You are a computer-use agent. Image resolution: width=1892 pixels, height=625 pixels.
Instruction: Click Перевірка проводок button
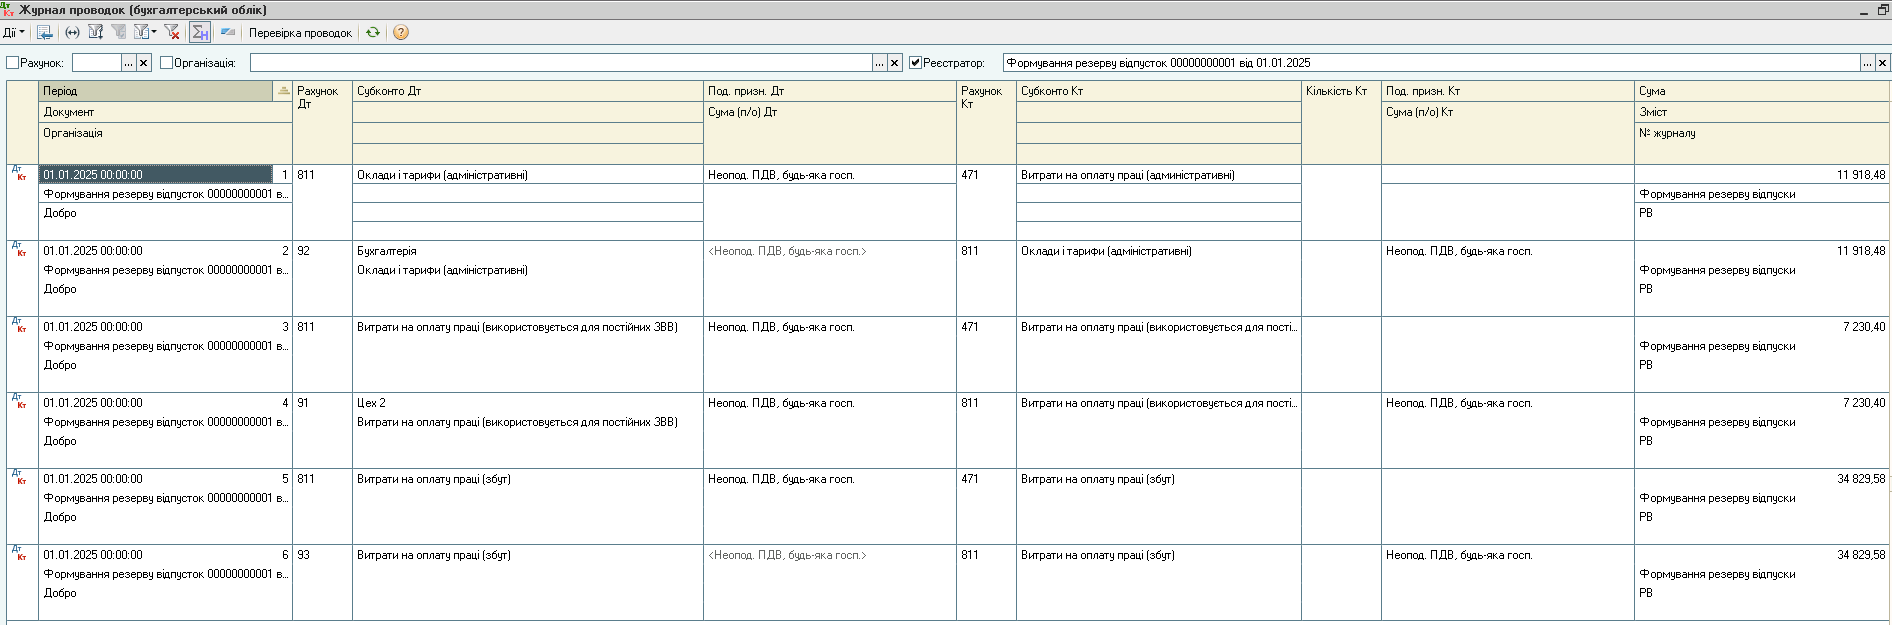pyautogui.click(x=300, y=33)
